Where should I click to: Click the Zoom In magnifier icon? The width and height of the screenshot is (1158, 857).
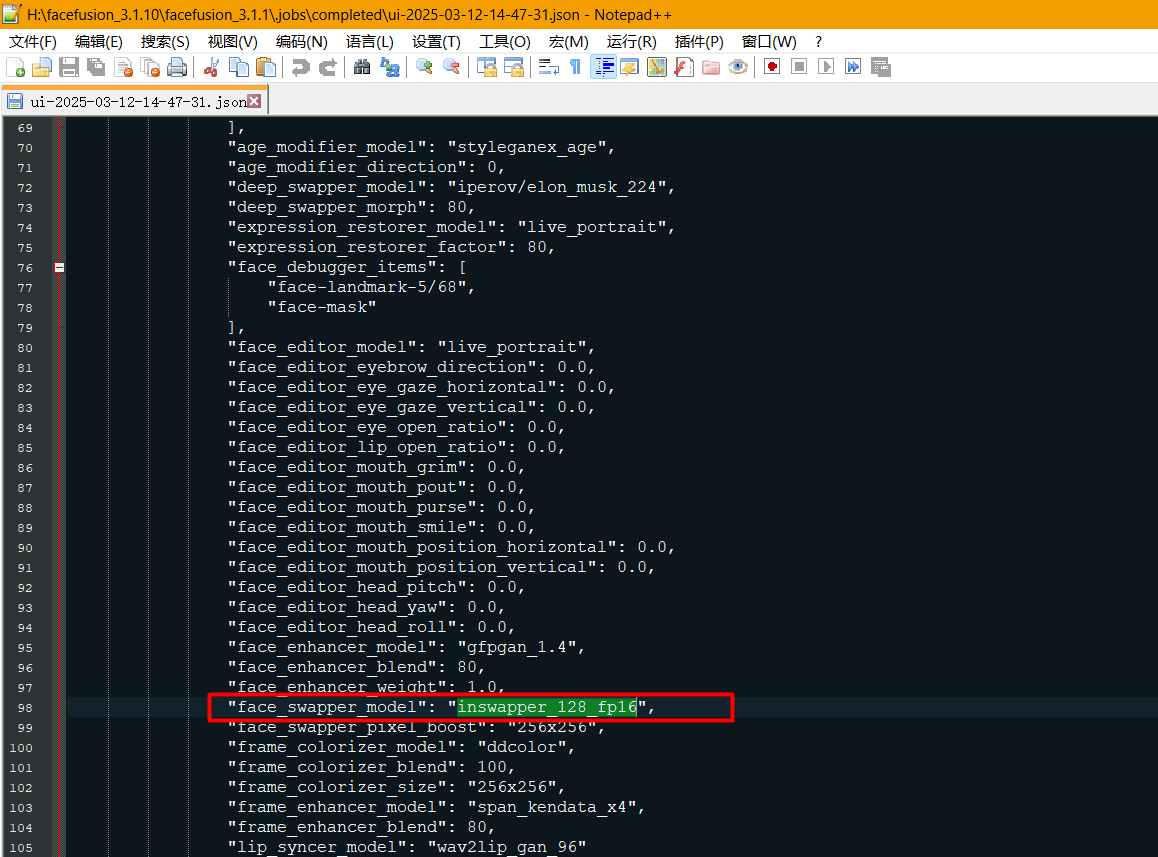click(425, 67)
